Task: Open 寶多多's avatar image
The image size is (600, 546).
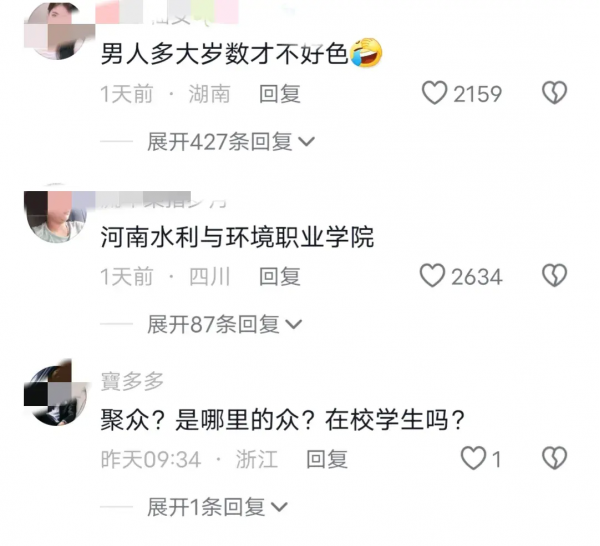Action: (x=56, y=393)
